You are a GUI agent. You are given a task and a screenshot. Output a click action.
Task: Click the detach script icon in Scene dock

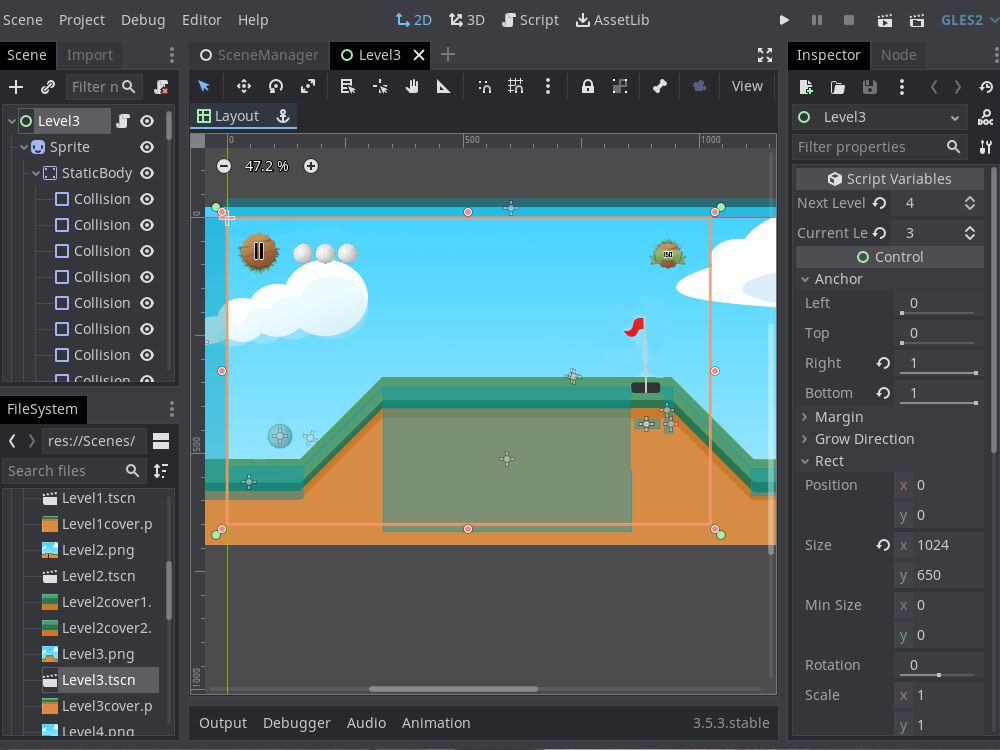point(161,87)
